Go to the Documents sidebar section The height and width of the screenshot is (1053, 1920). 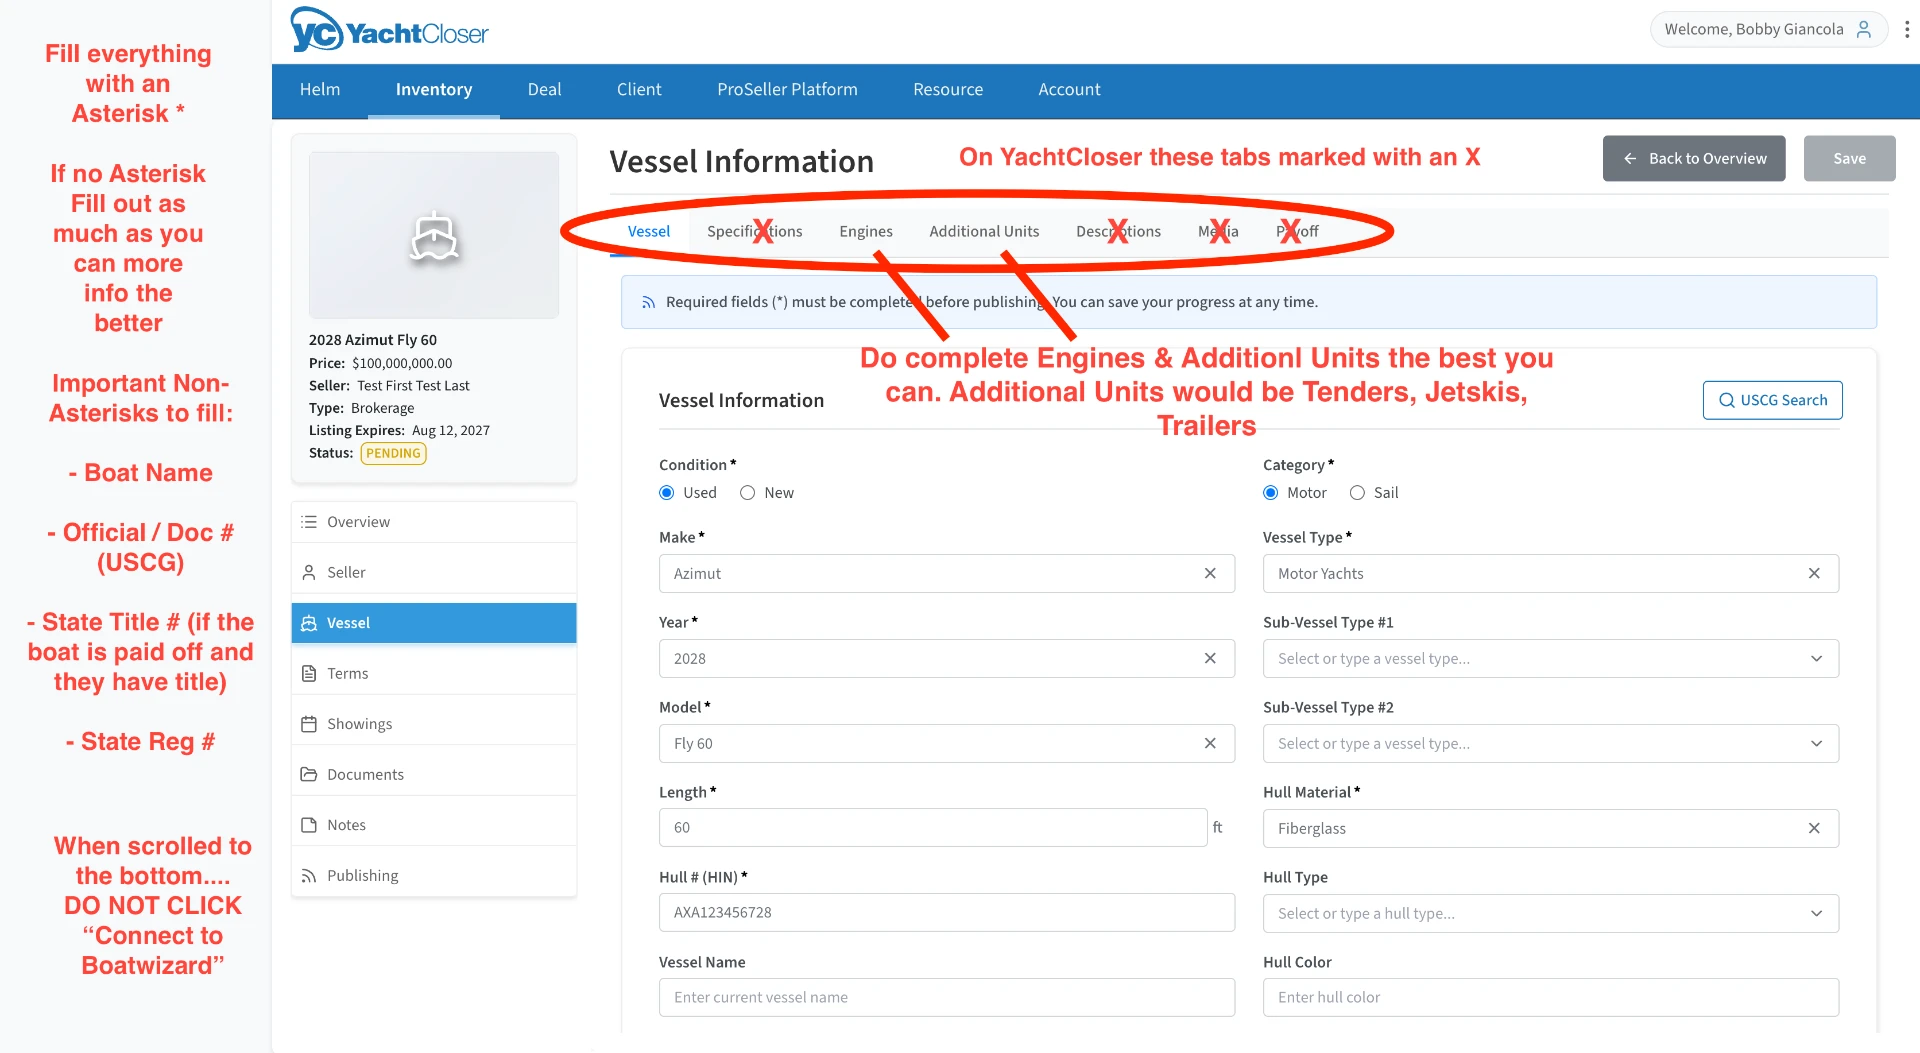(x=434, y=774)
